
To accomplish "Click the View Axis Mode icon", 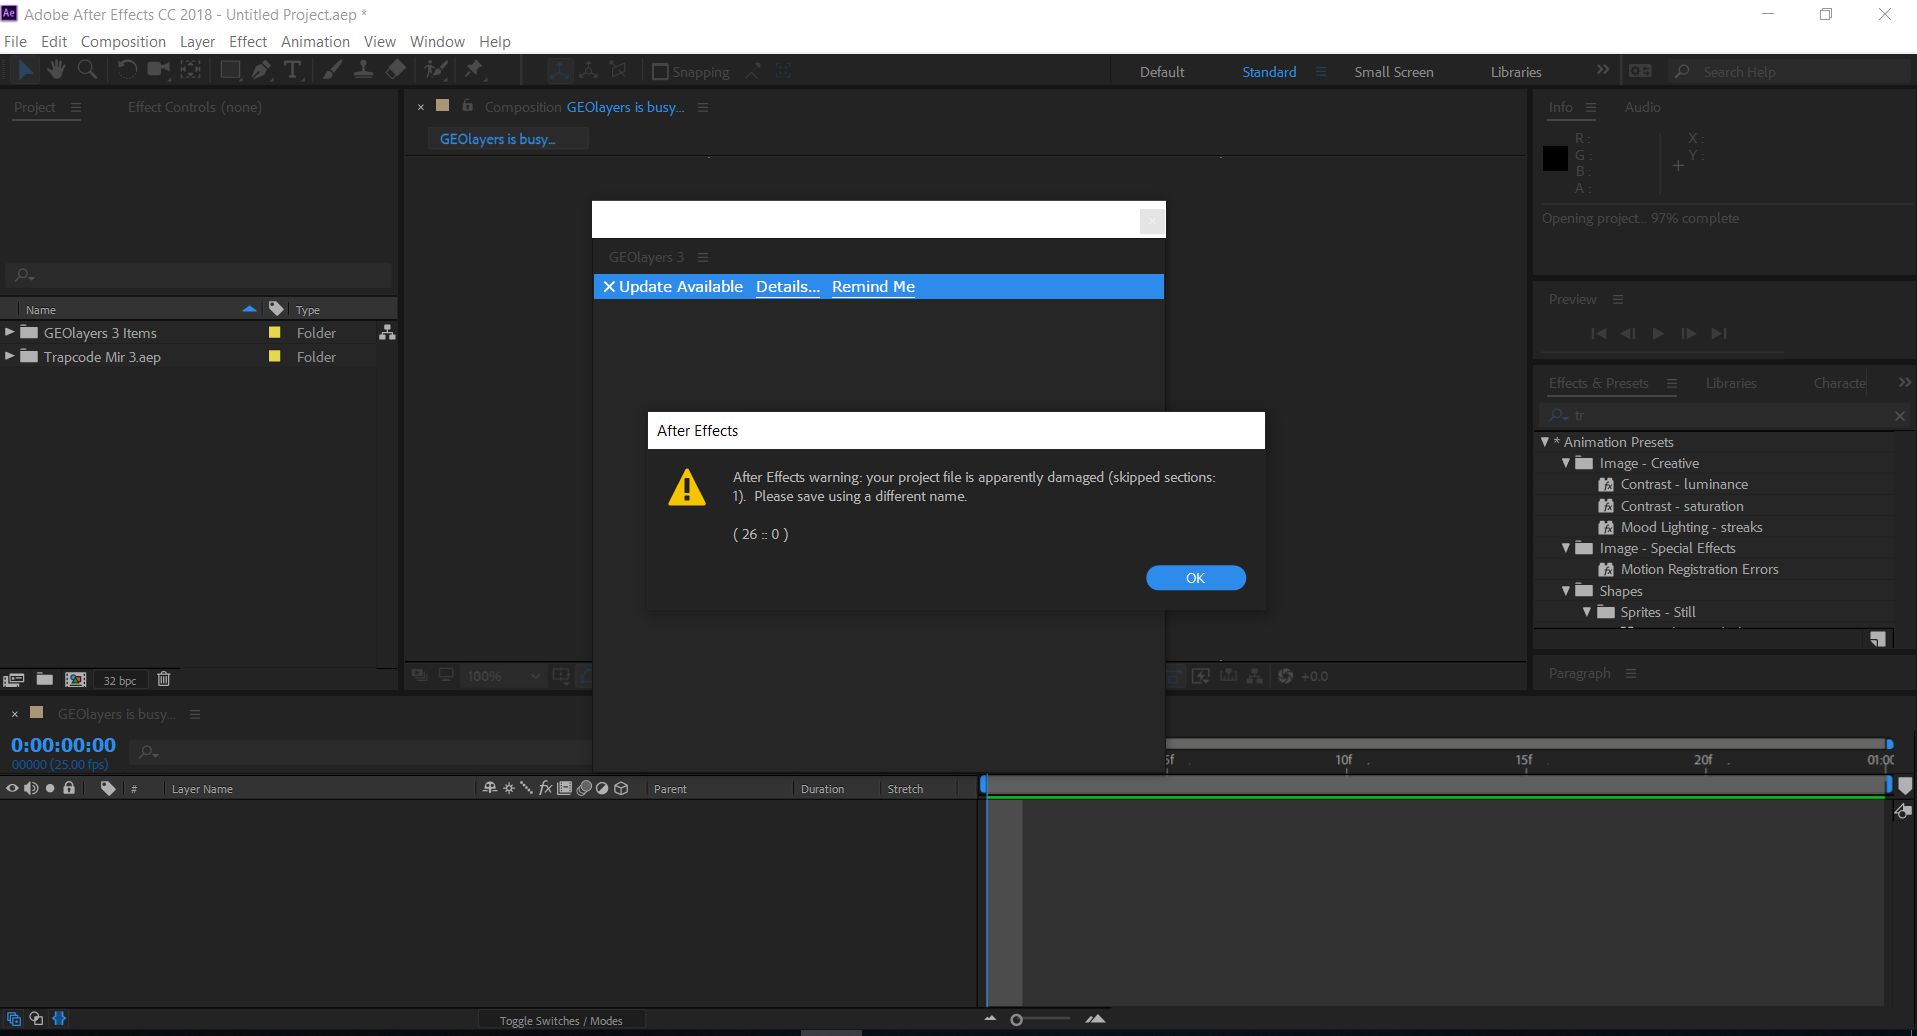I will point(619,70).
